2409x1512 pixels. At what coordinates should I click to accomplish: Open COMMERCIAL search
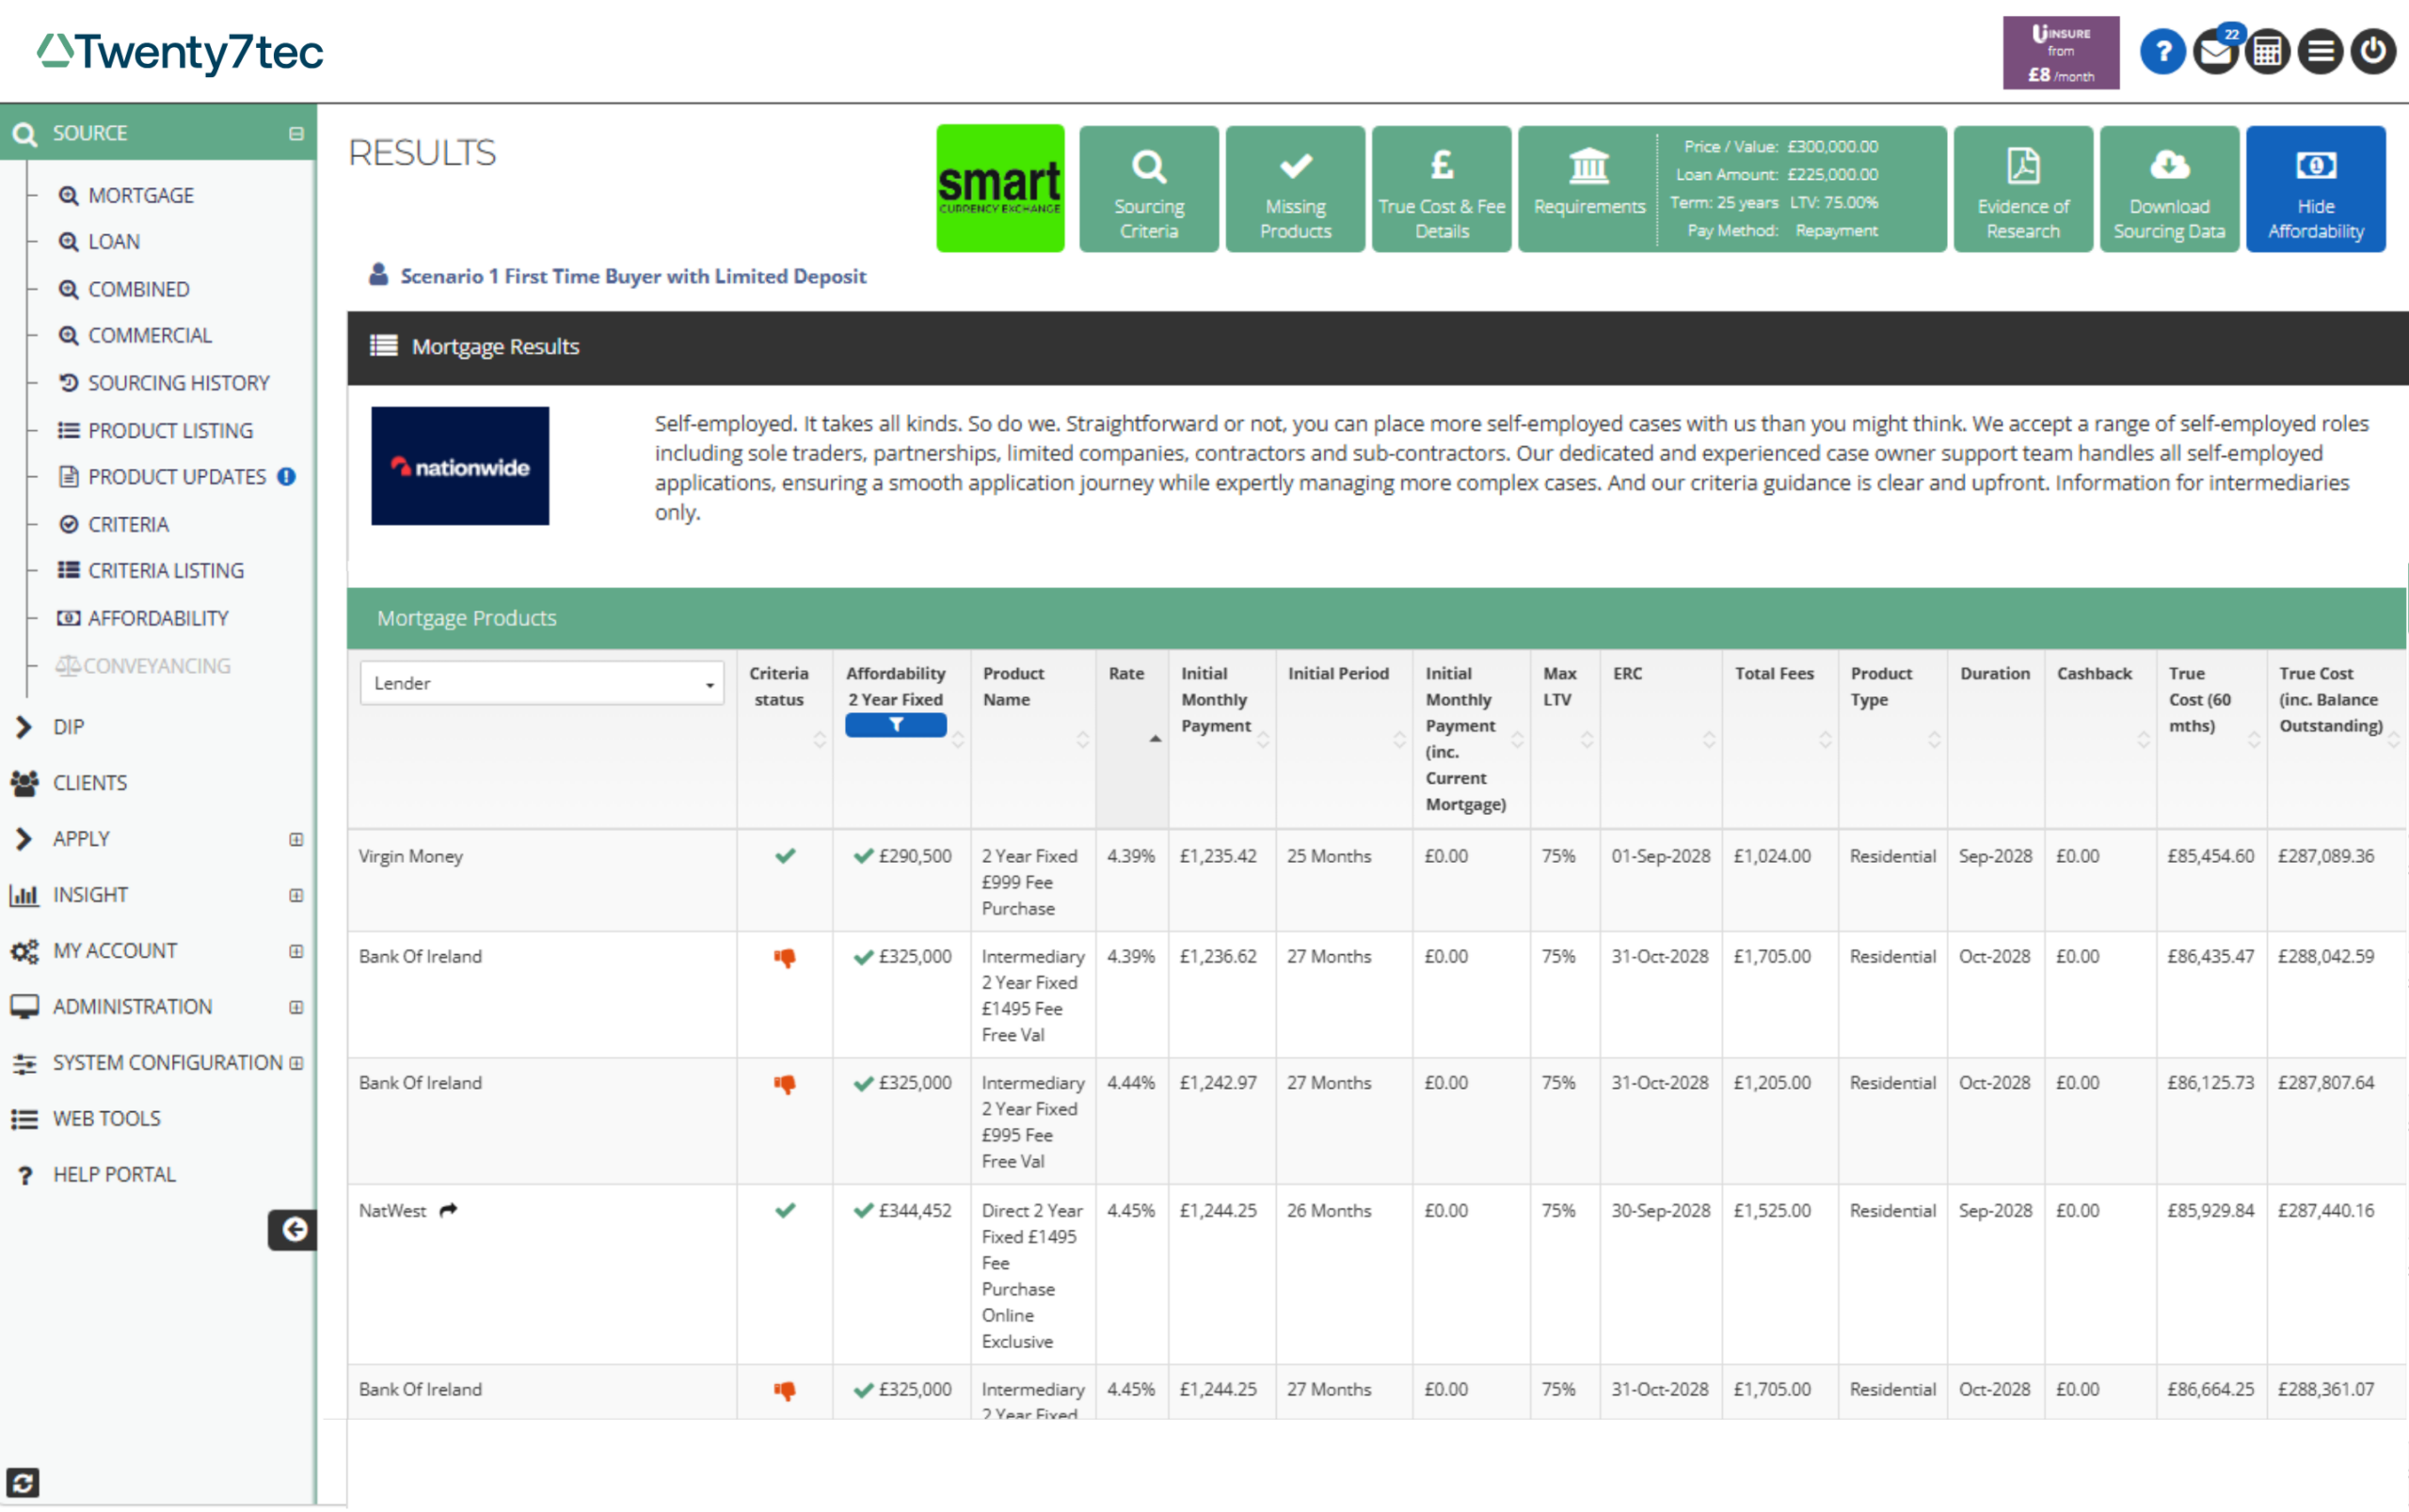pyautogui.click(x=135, y=335)
